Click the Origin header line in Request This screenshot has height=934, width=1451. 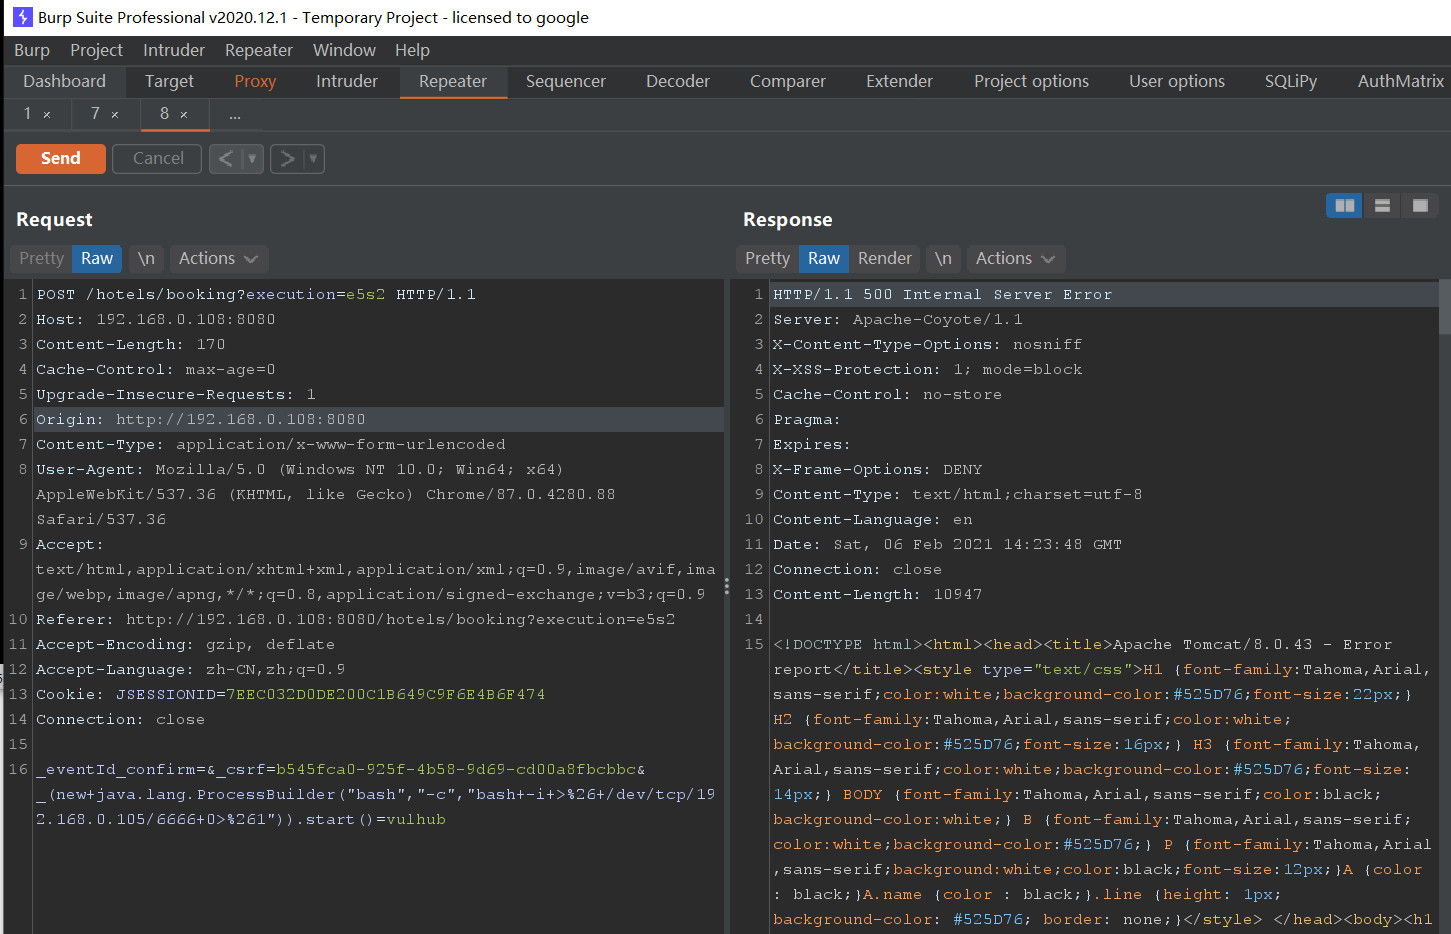[380, 419]
